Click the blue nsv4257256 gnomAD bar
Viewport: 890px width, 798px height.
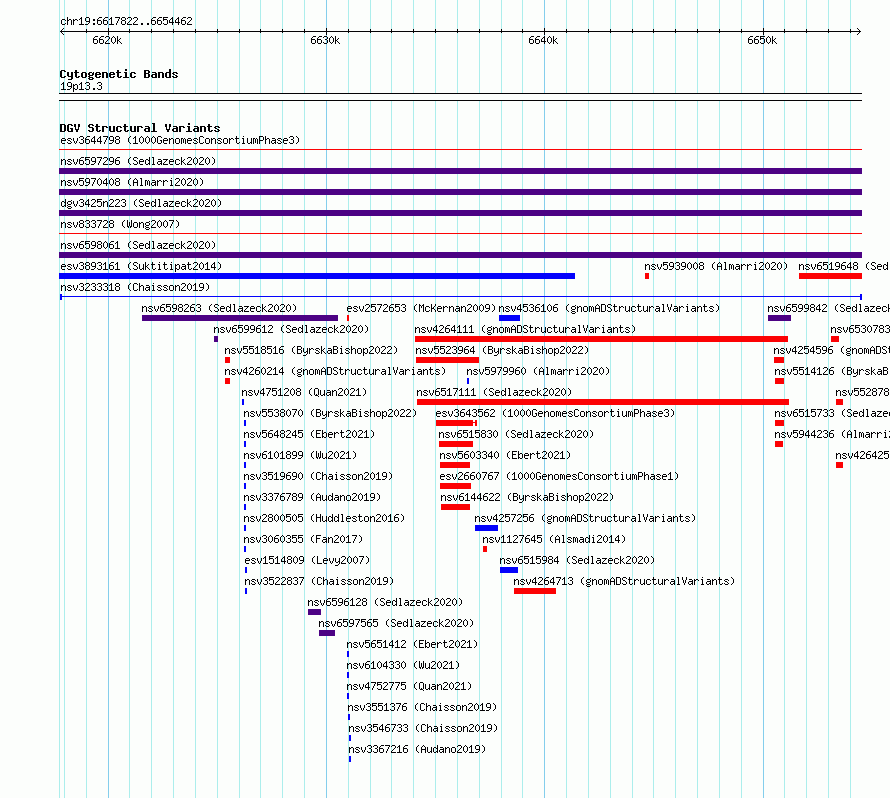486,528
